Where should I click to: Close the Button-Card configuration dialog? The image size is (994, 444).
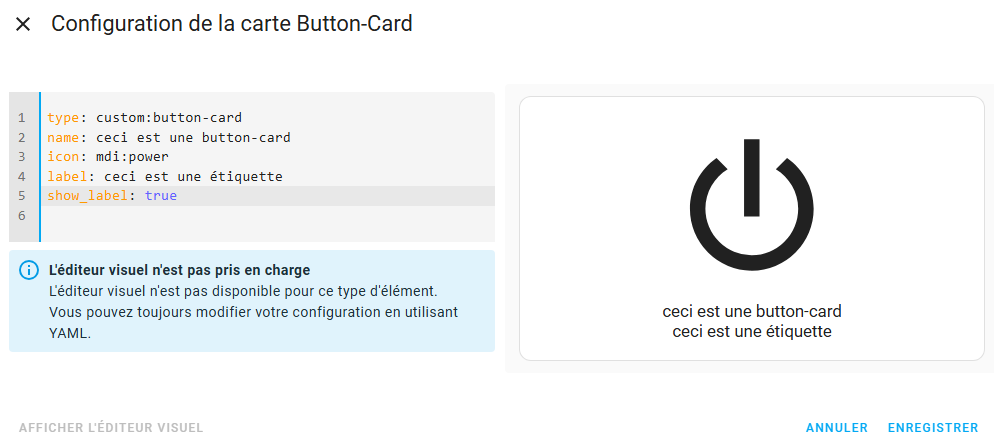coord(23,25)
